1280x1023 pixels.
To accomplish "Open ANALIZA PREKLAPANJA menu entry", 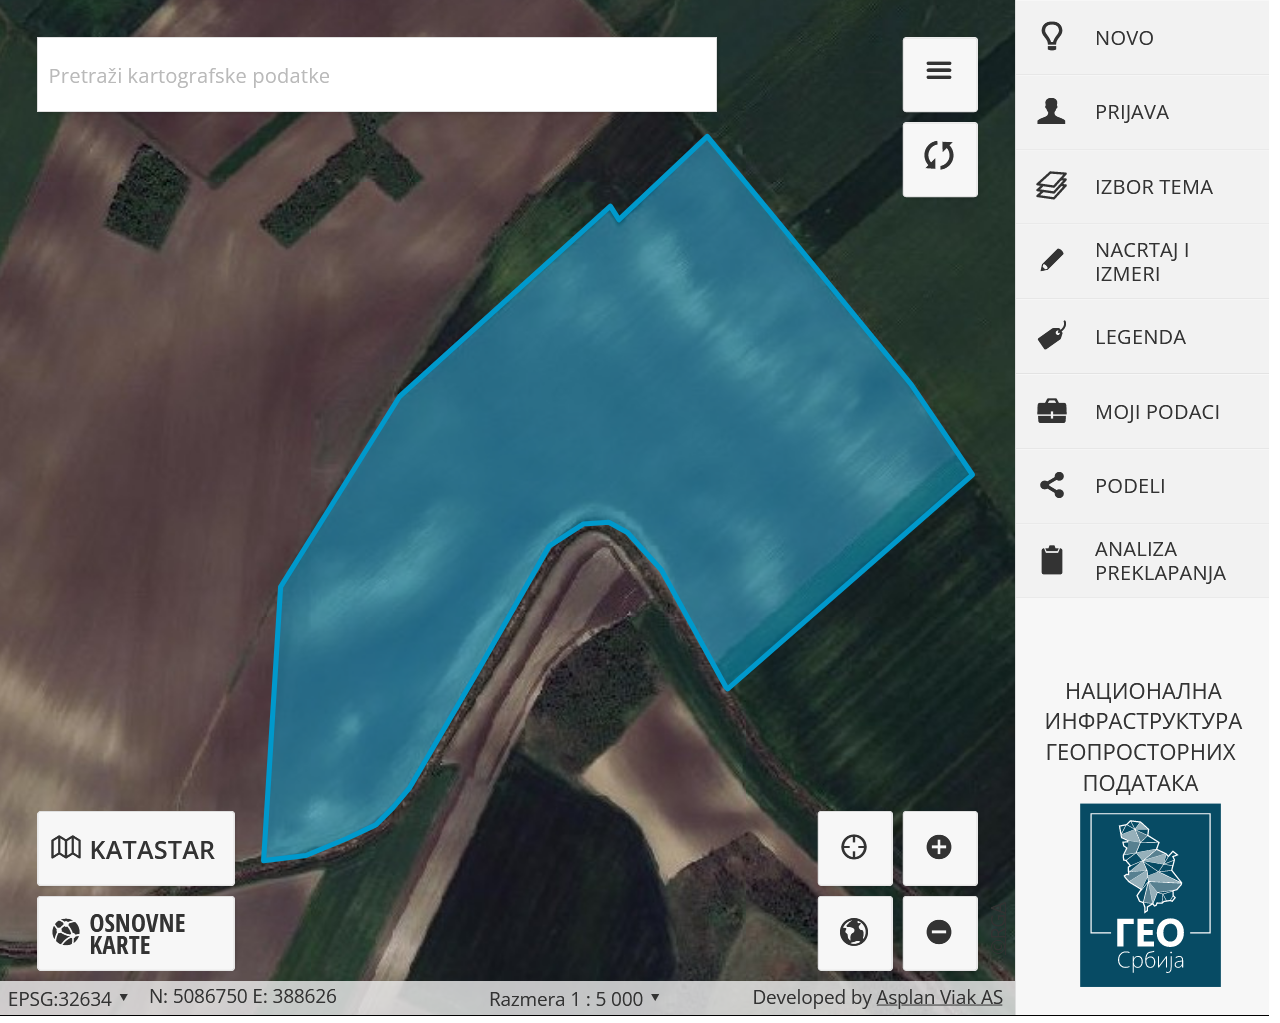I will (1142, 561).
